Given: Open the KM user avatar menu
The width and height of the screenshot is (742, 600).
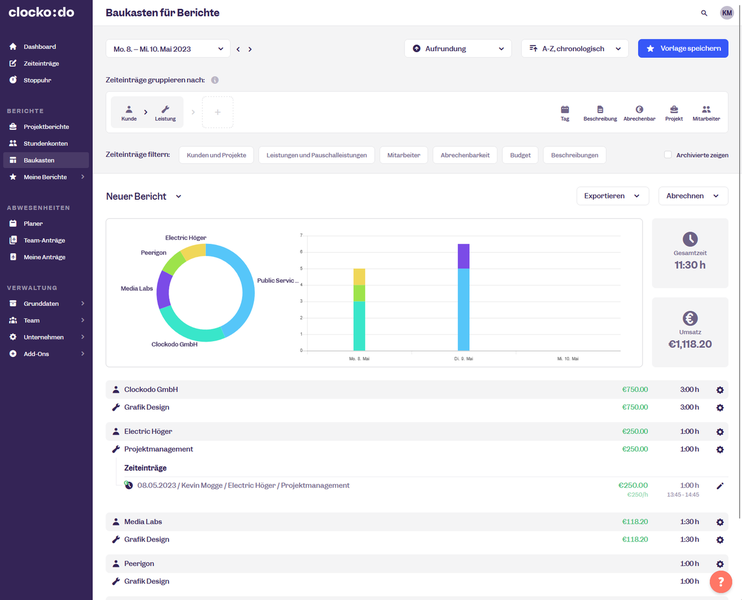Looking at the screenshot, I should click(x=726, y=13).
